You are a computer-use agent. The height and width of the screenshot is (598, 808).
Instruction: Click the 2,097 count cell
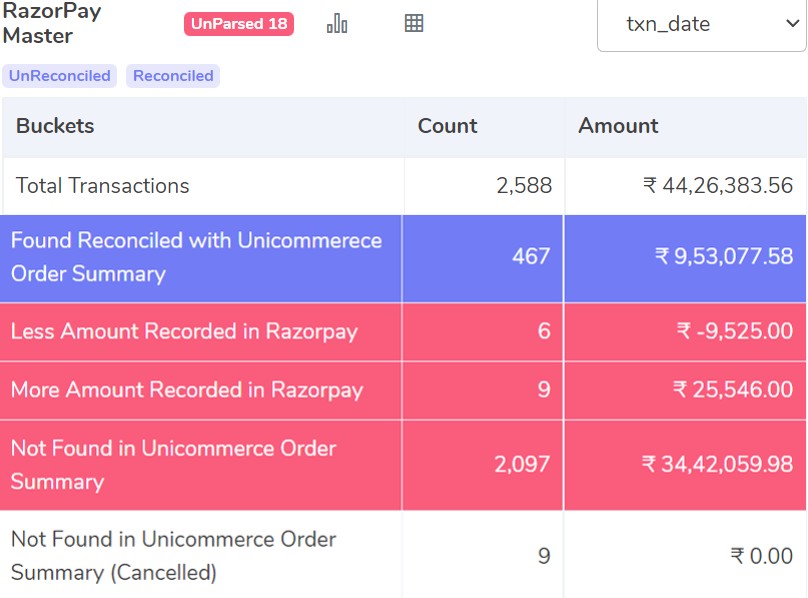[x=482, y=465]
